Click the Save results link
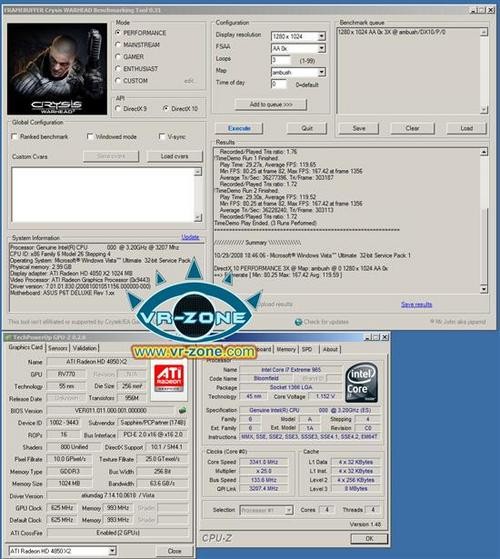 tap(416, 304)
